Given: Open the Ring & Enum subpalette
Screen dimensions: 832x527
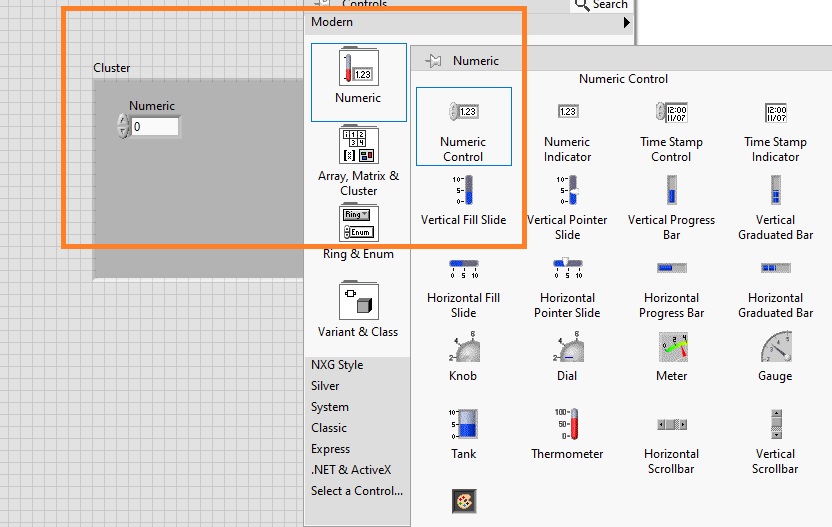Looking at the screenshot, I should click(358, 223).
